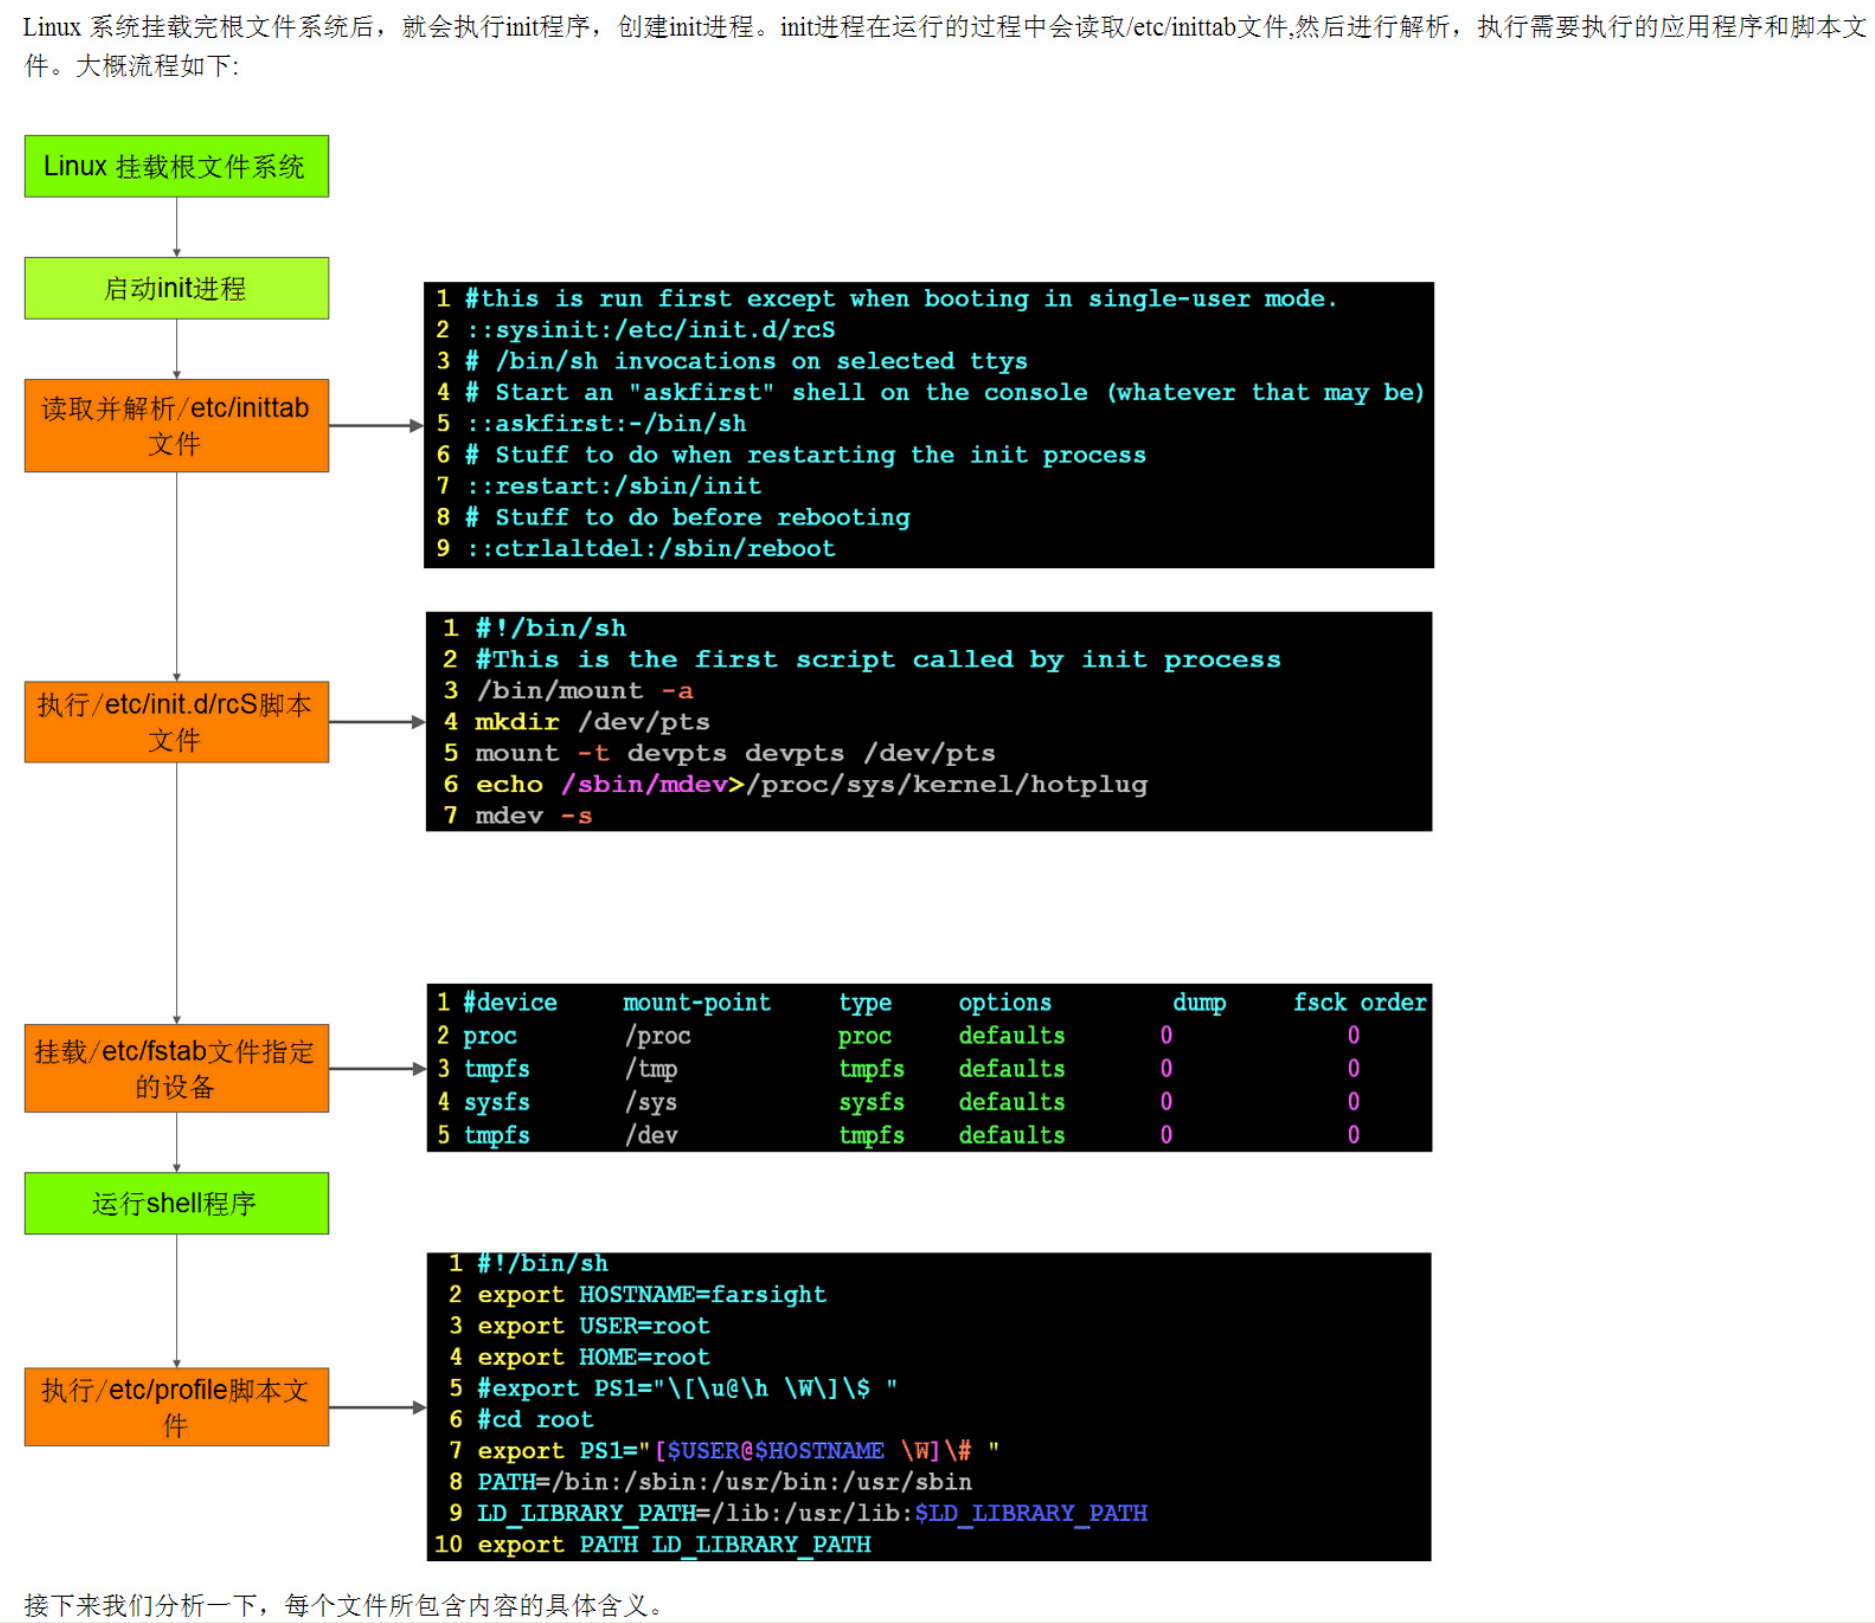Click 'export HOME=root' line
Image resolution: width=1875 pixels, height=1623 pixels.
click(x=593, y=1357)
